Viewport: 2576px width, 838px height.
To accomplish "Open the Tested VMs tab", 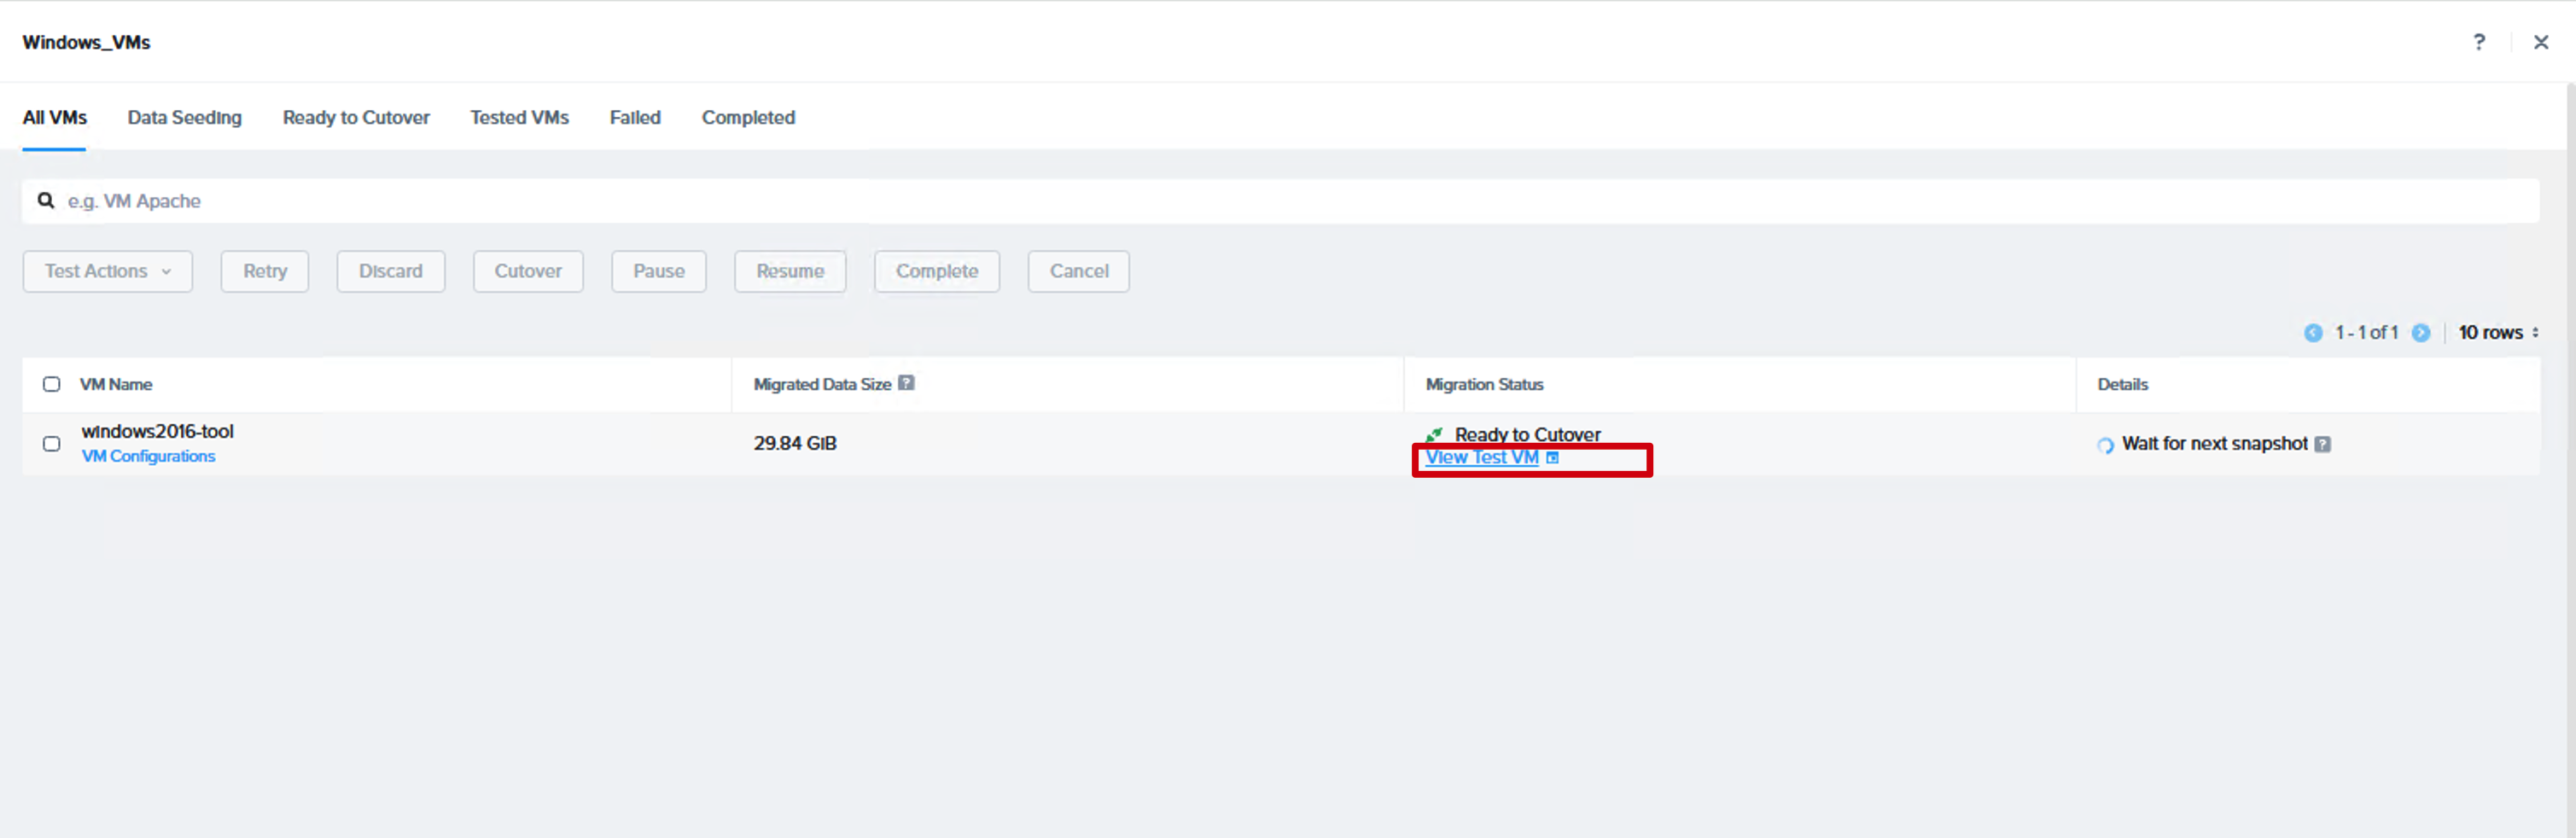I will pyautogui.click(x=519, y=117).
